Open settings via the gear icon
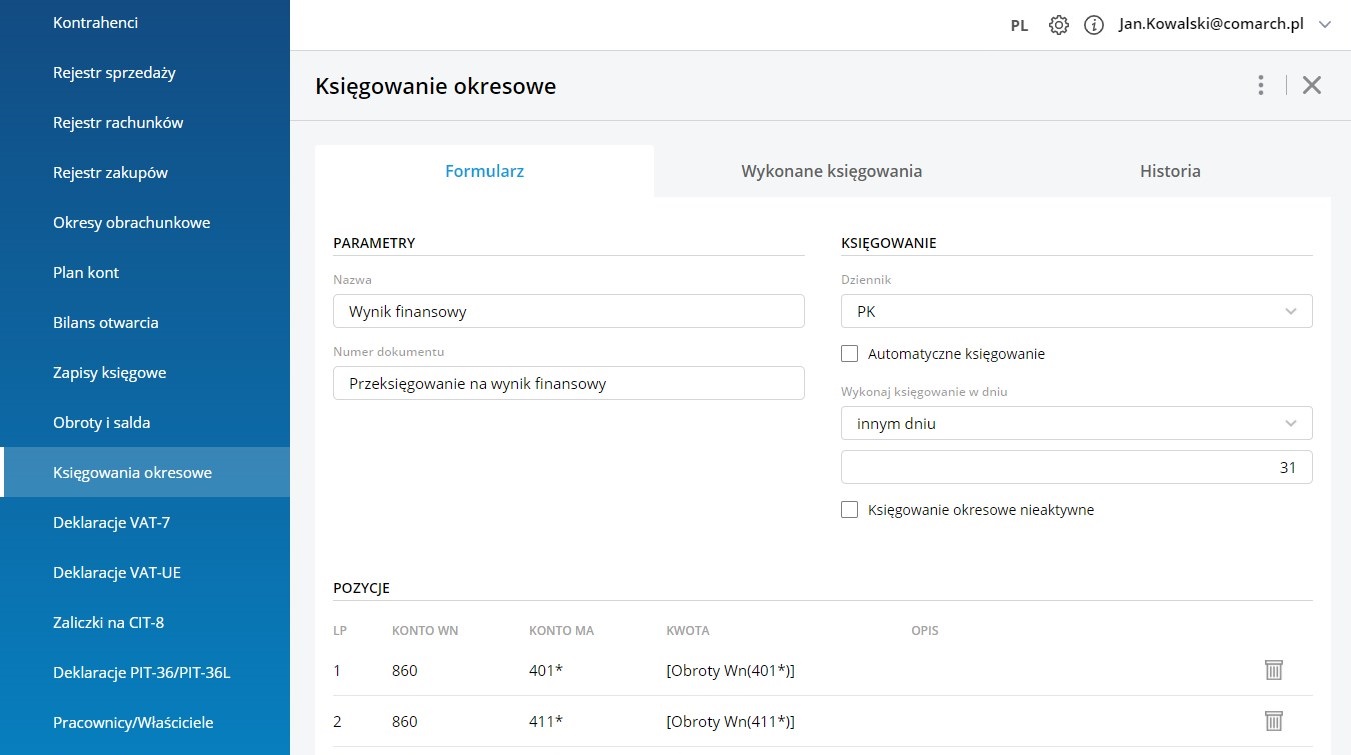Screen dimensions: 1351x755 pos(1058,25)
